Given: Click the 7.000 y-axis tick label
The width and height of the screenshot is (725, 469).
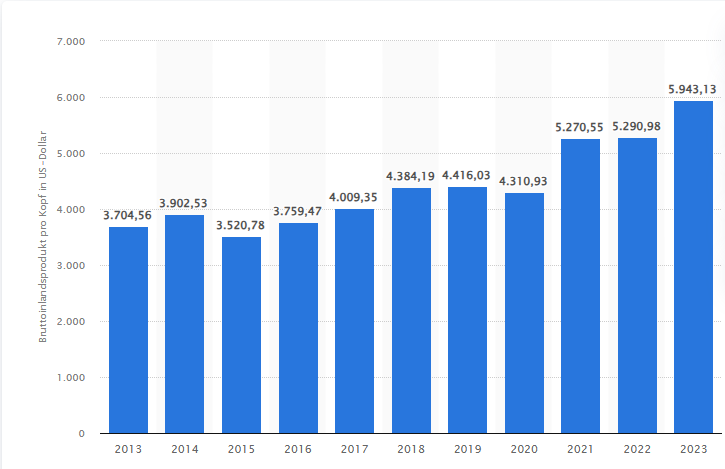Looking at the screenshot, I should tap(72, 42).
